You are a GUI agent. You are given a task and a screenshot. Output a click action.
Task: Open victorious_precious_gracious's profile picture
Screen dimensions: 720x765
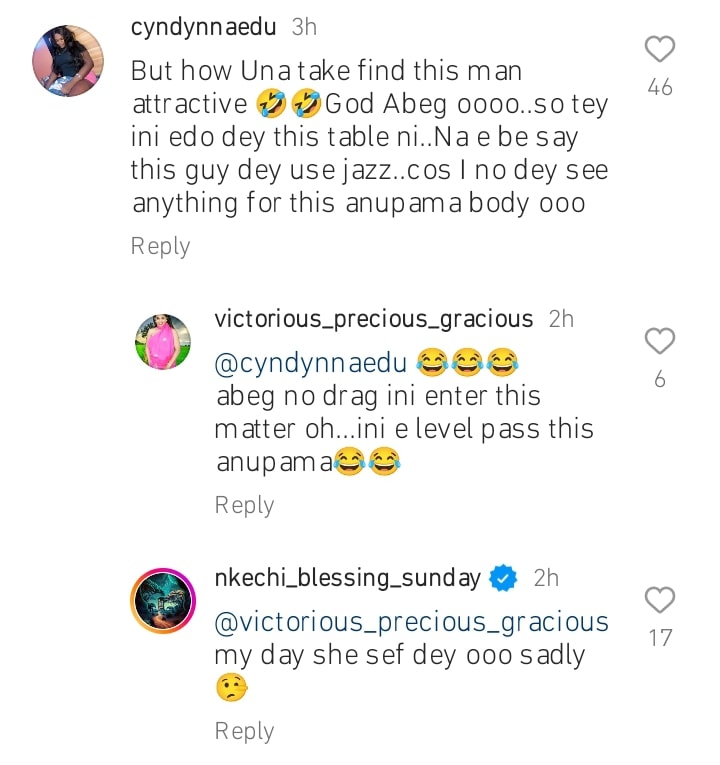(162, 342)
